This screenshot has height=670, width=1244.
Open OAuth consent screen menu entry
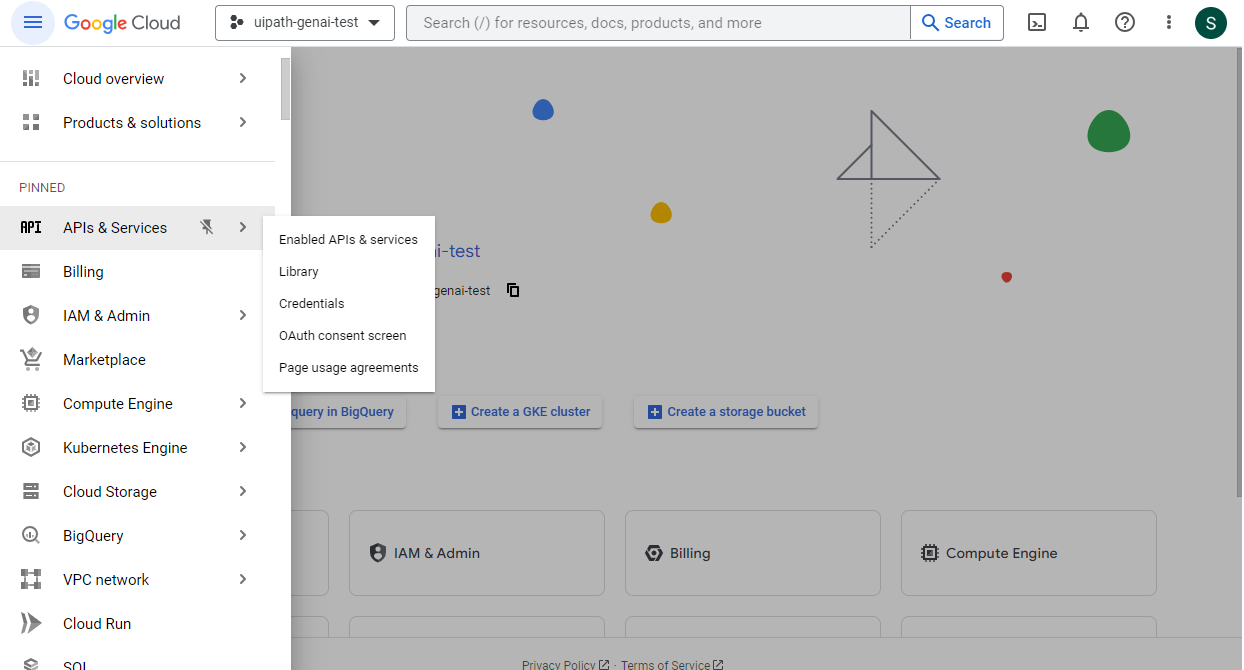pyautogui.click(x=342, y=335)
